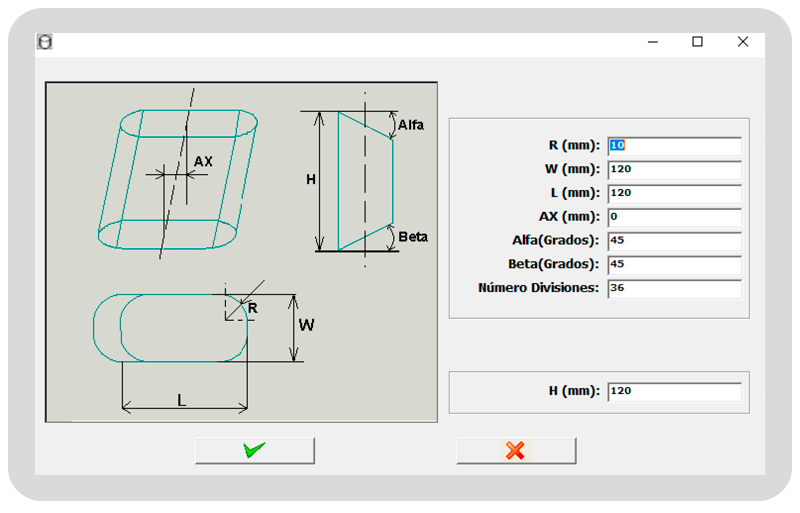This screenshot has height=513, width=800.
Task: Focus the H (mm) height input field
Action: pyautogui.click(x=673, y=391)
